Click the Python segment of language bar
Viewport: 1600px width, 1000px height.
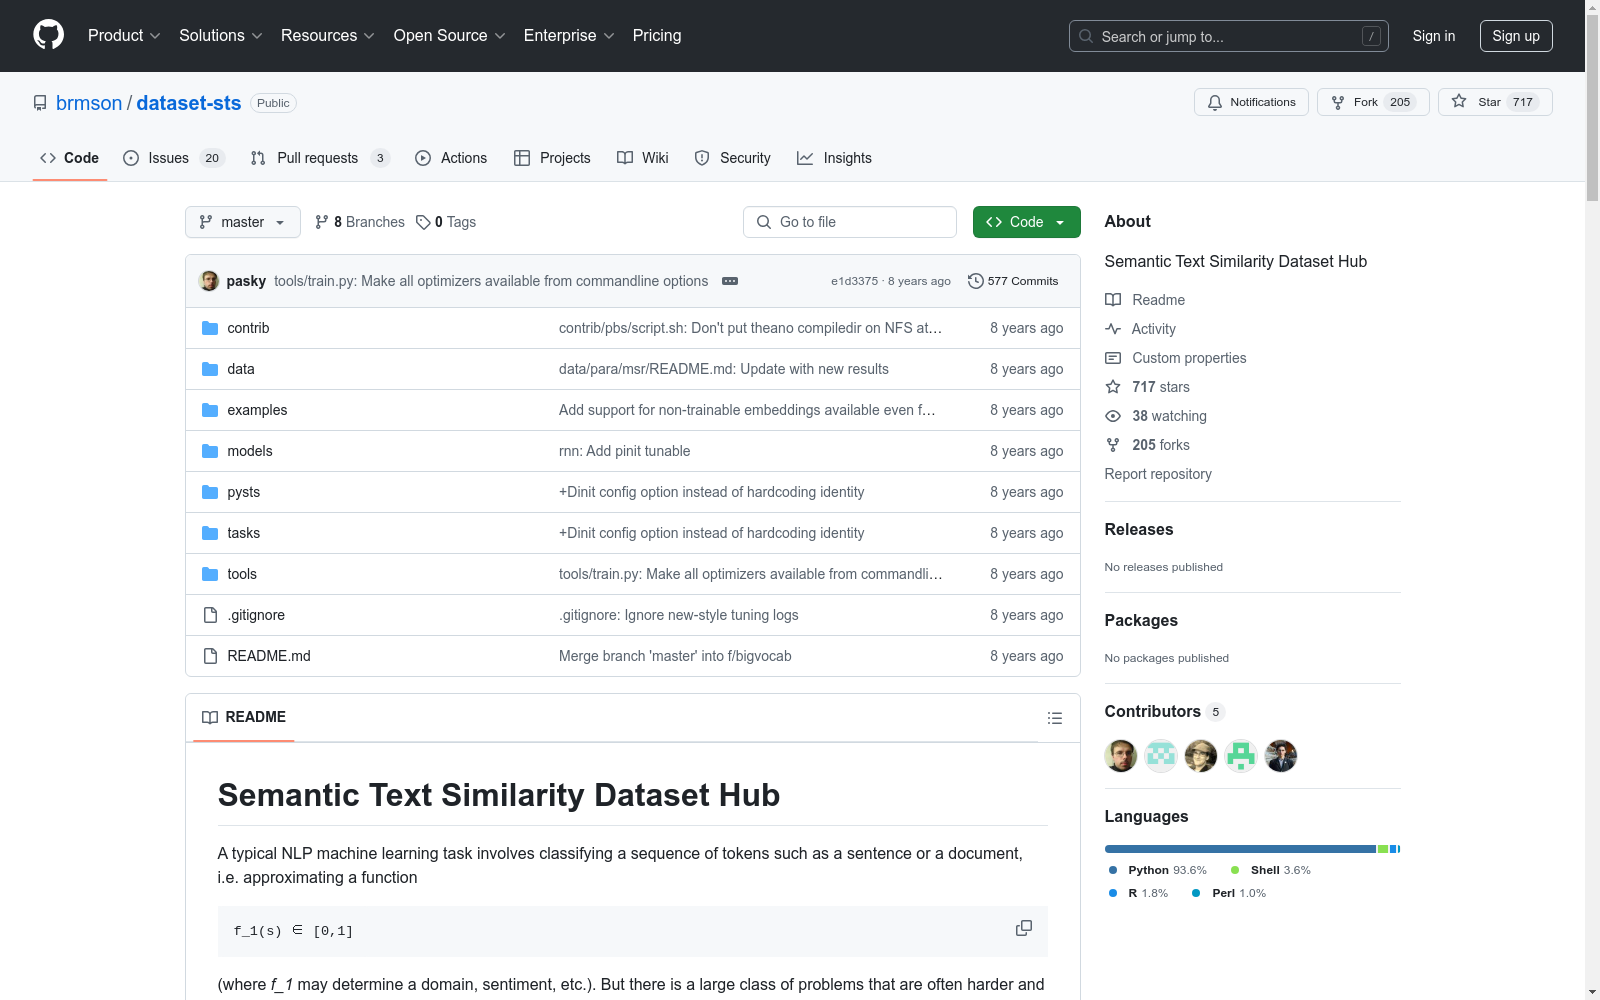click(x=1241, y=849)
